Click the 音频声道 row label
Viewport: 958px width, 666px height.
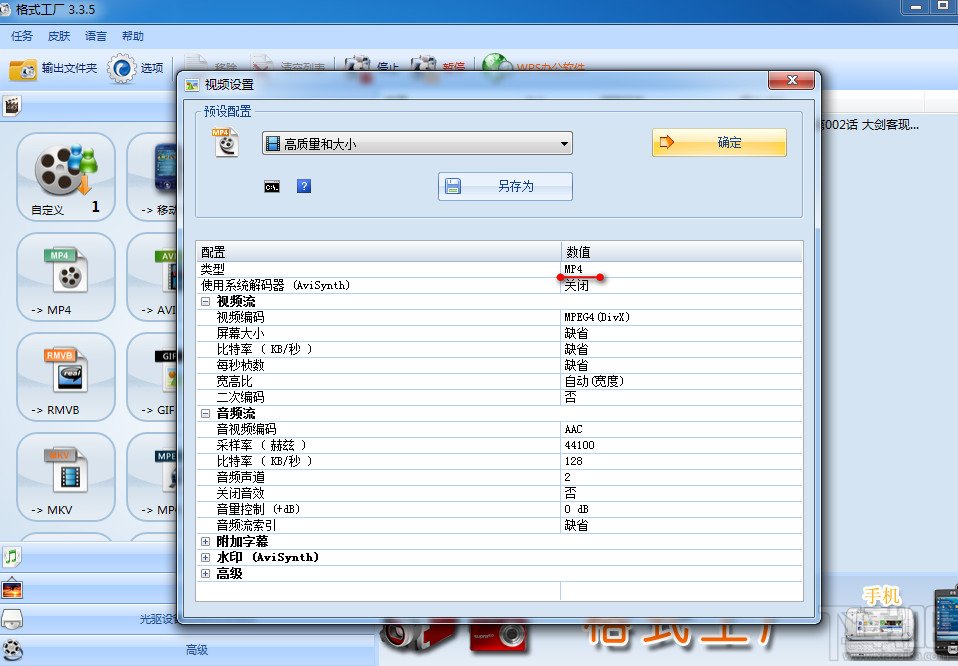coord(240,477)
